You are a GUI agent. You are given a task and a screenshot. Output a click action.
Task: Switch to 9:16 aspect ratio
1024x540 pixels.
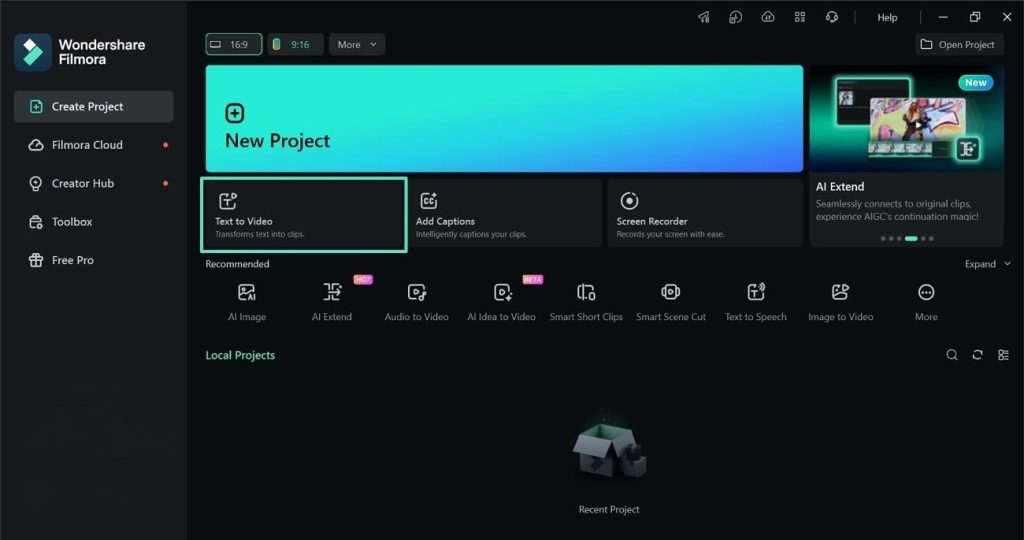click(295, 44)
